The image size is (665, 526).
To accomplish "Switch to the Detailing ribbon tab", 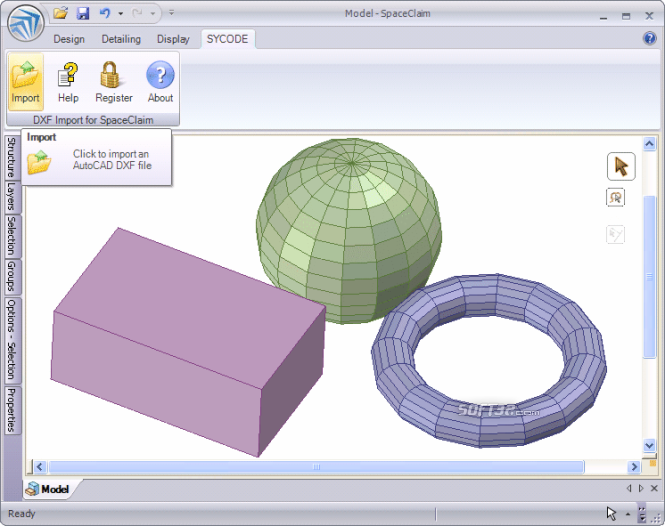I will [x=121, y=39].
